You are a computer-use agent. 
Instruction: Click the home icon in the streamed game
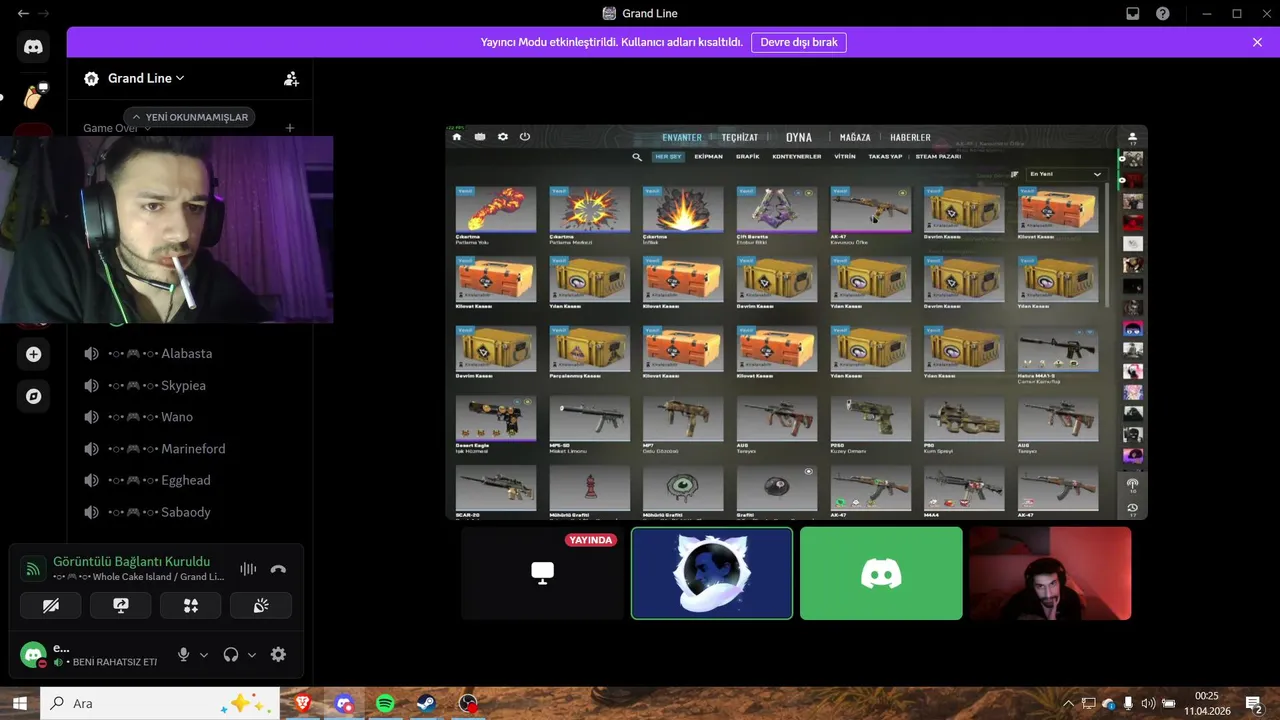tap(457, 137)
